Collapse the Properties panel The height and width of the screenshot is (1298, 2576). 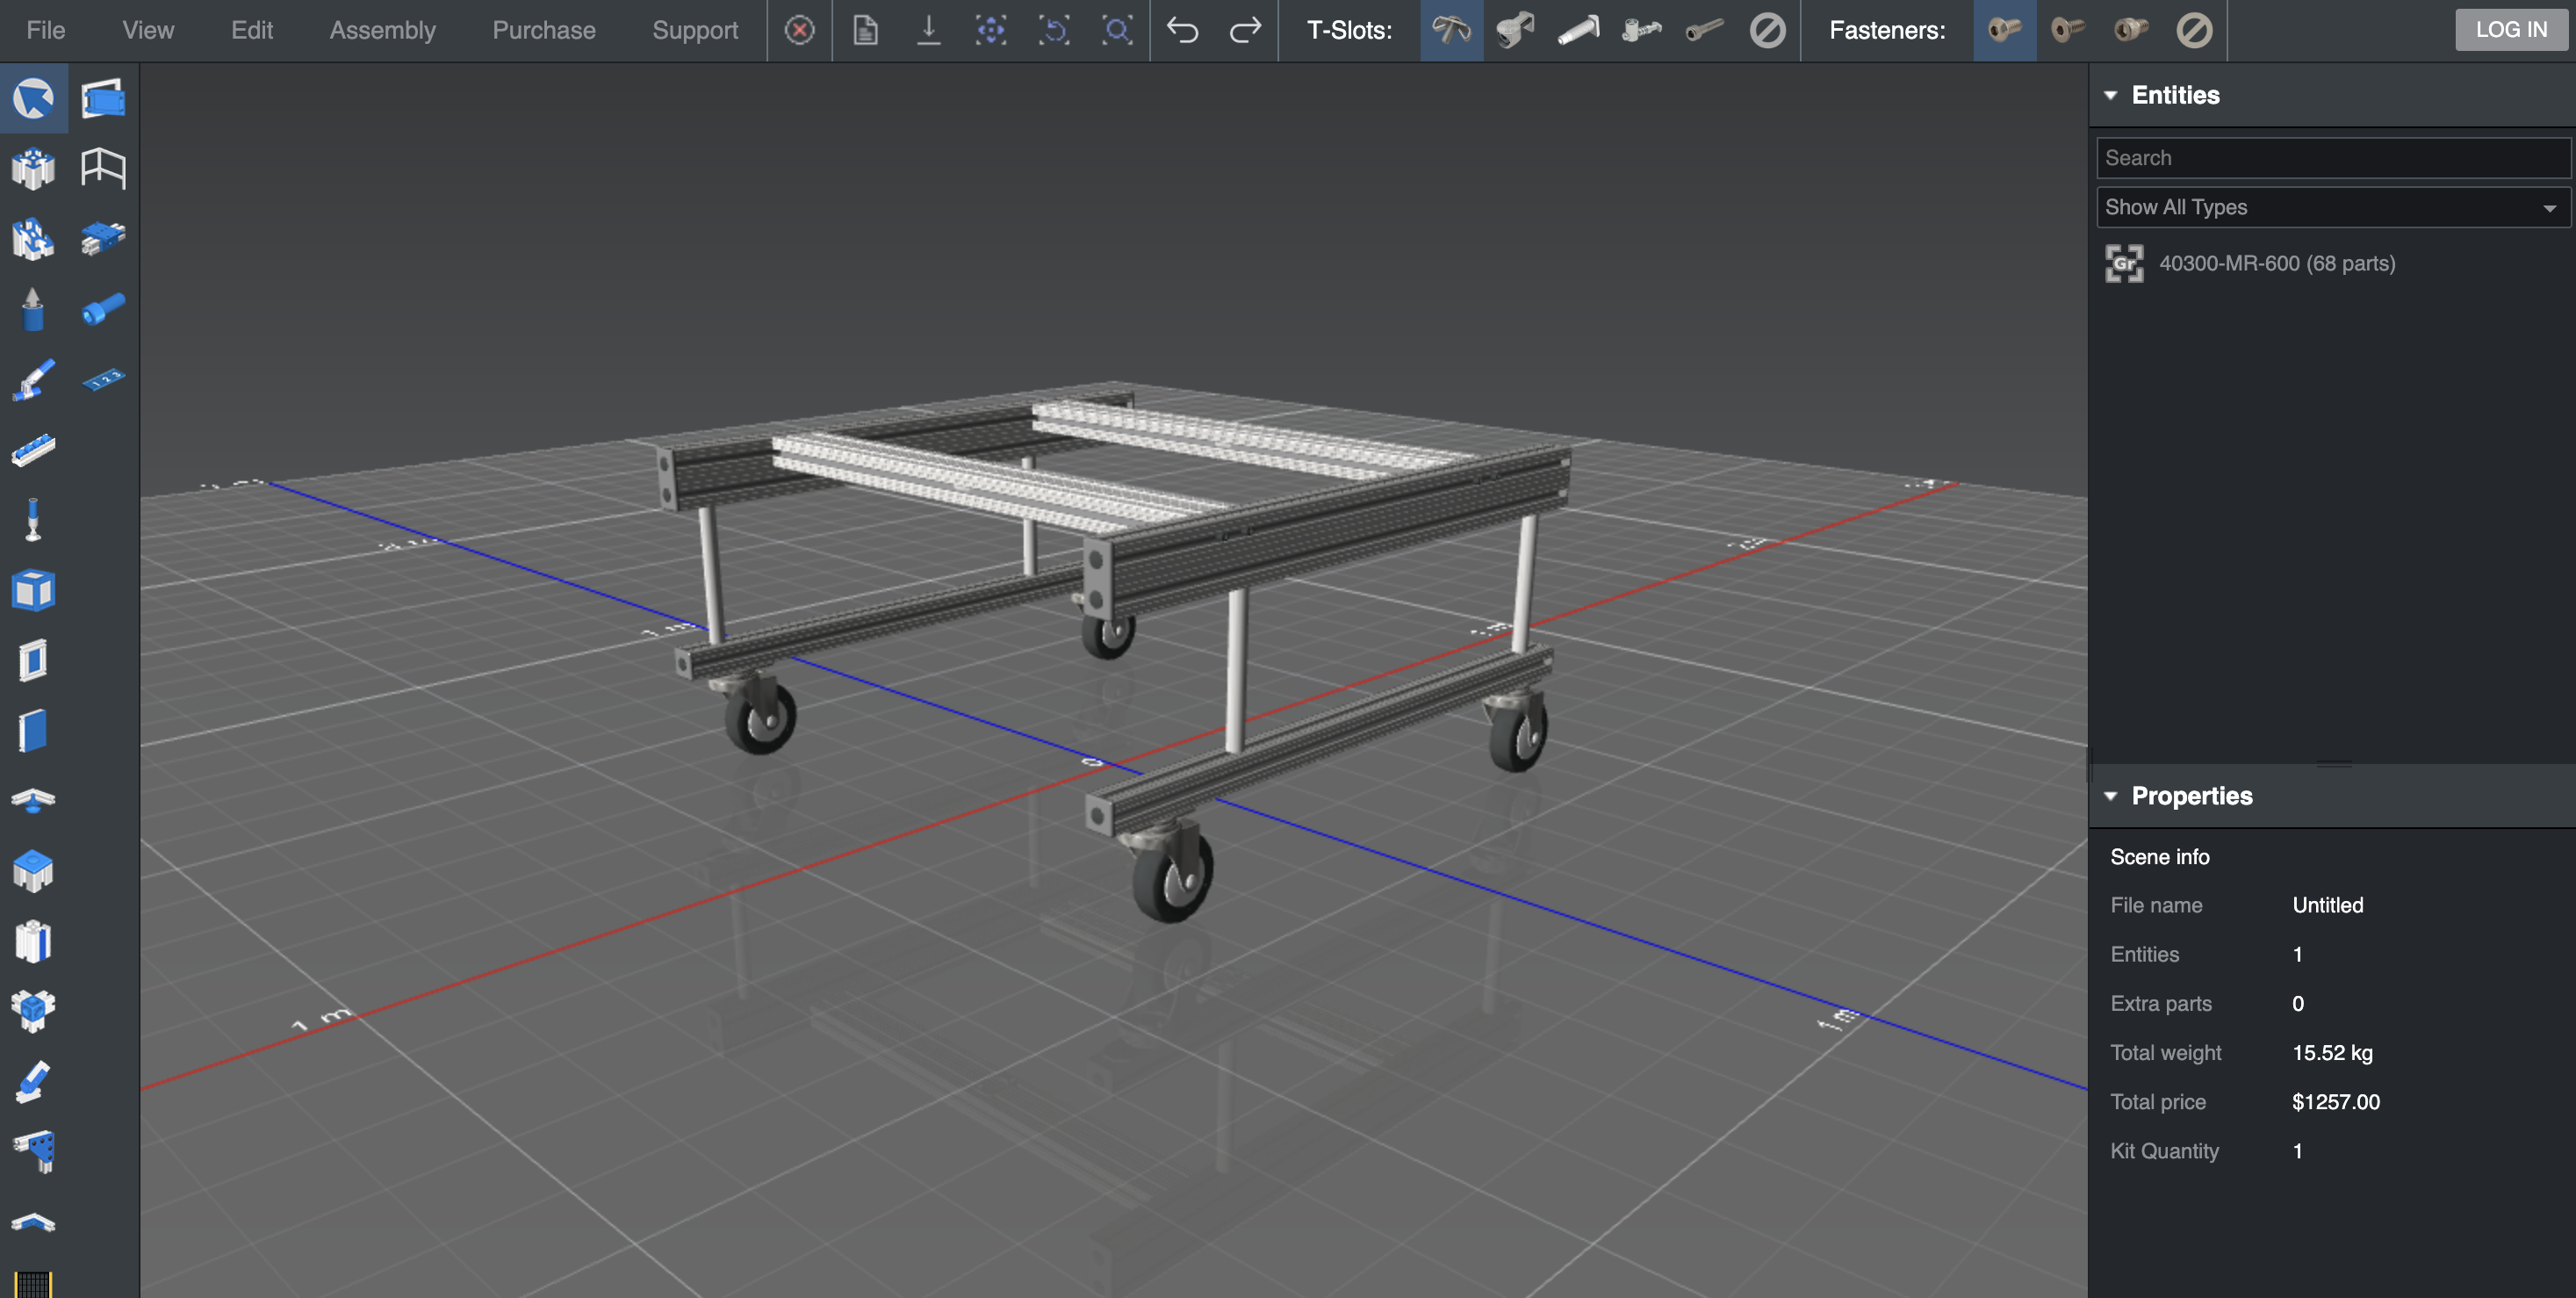(x=2111, y=796)
